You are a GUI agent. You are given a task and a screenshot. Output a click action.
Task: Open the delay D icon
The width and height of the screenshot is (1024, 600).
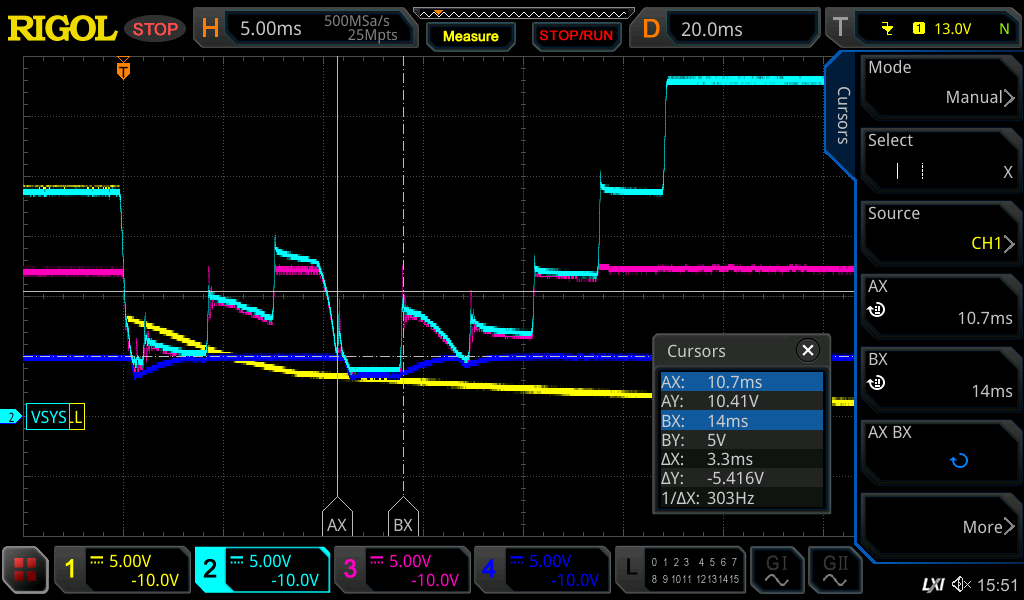point(651,29)
